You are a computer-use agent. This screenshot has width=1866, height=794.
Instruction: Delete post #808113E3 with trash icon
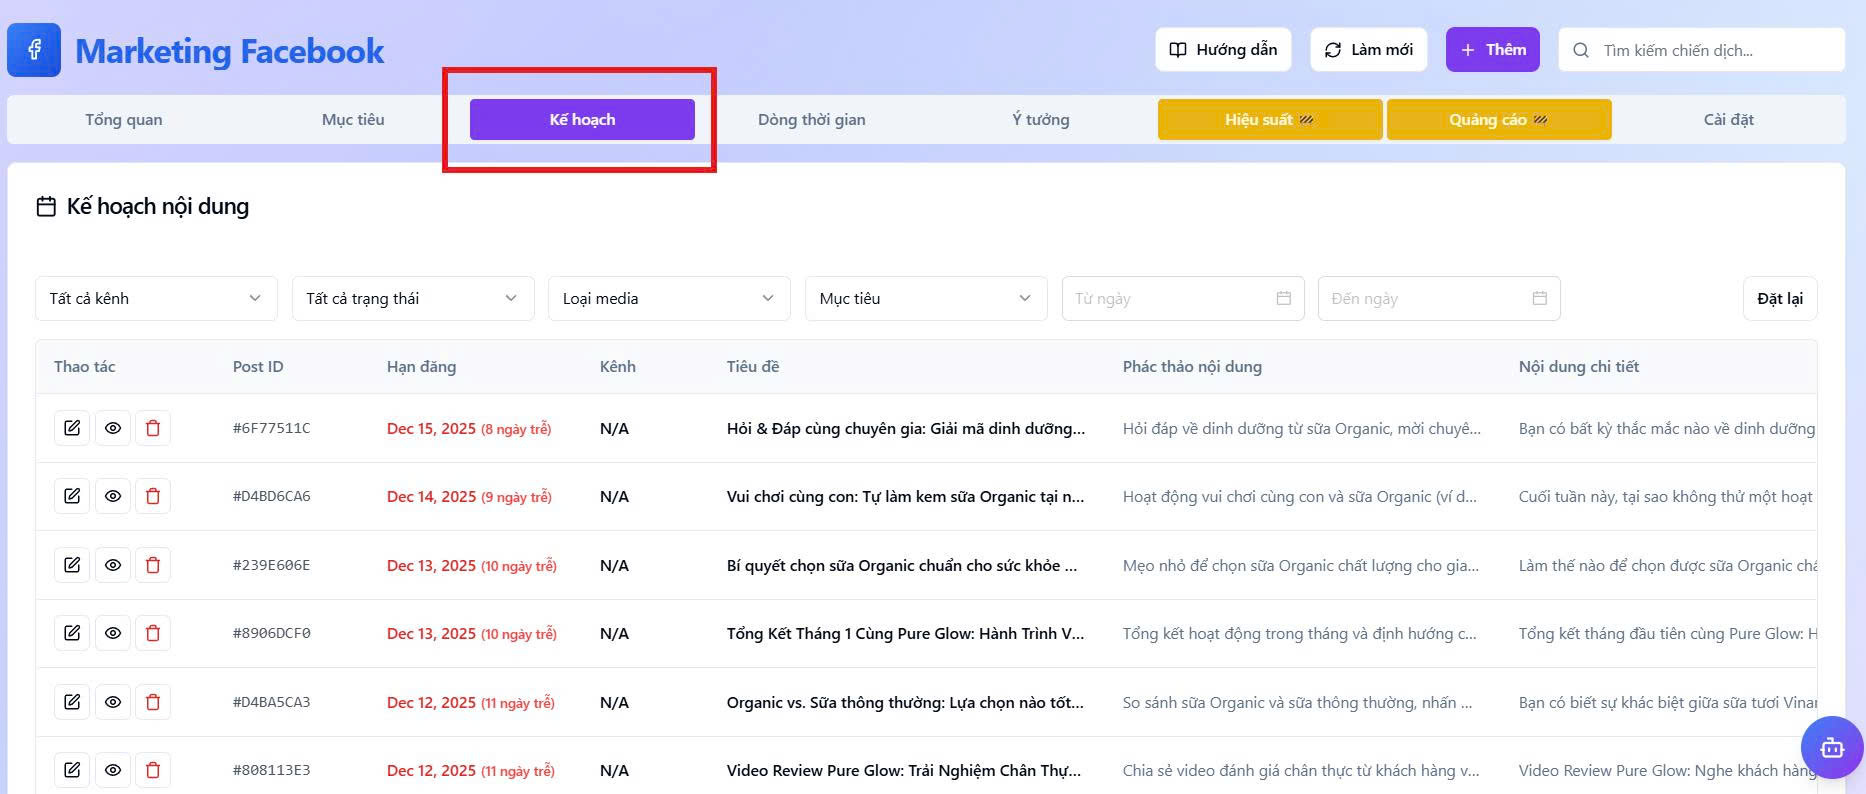click(153, 770)
